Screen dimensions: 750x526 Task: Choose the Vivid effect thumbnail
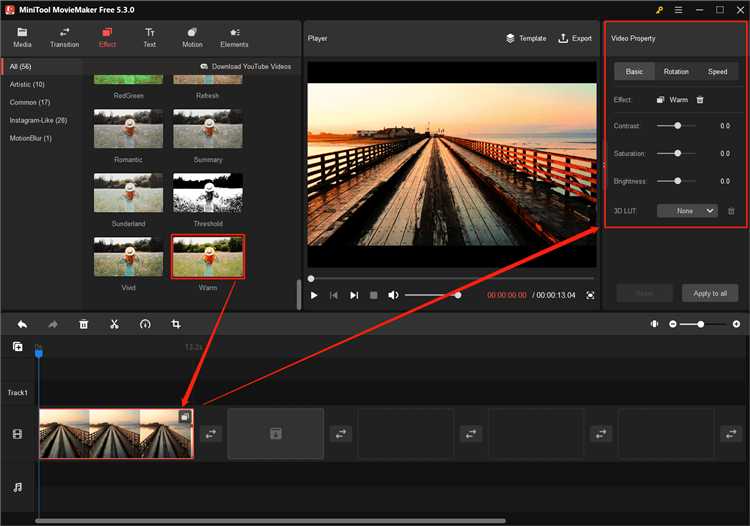click(128, 256)
